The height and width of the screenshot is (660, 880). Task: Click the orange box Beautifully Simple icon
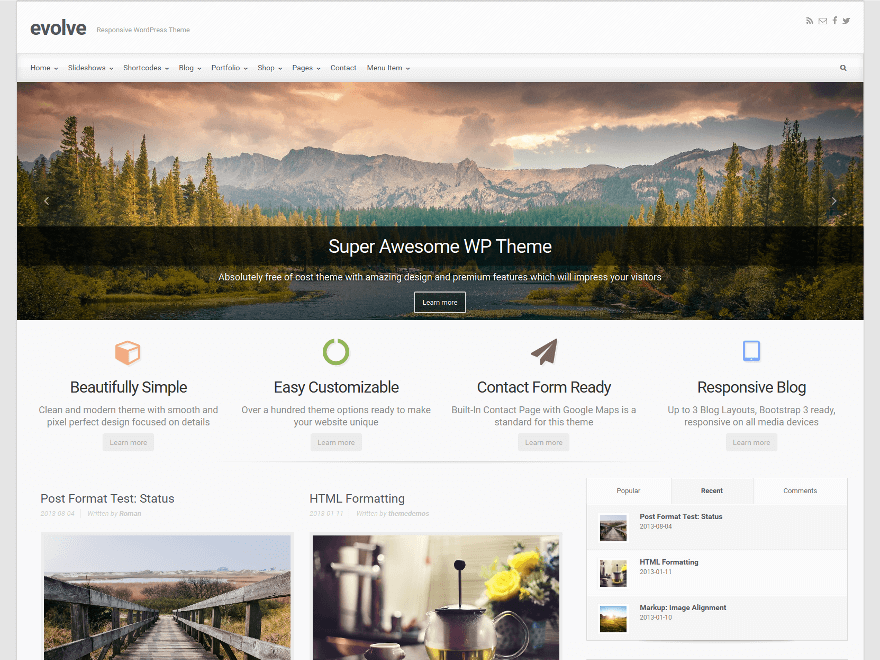[128, 352]
